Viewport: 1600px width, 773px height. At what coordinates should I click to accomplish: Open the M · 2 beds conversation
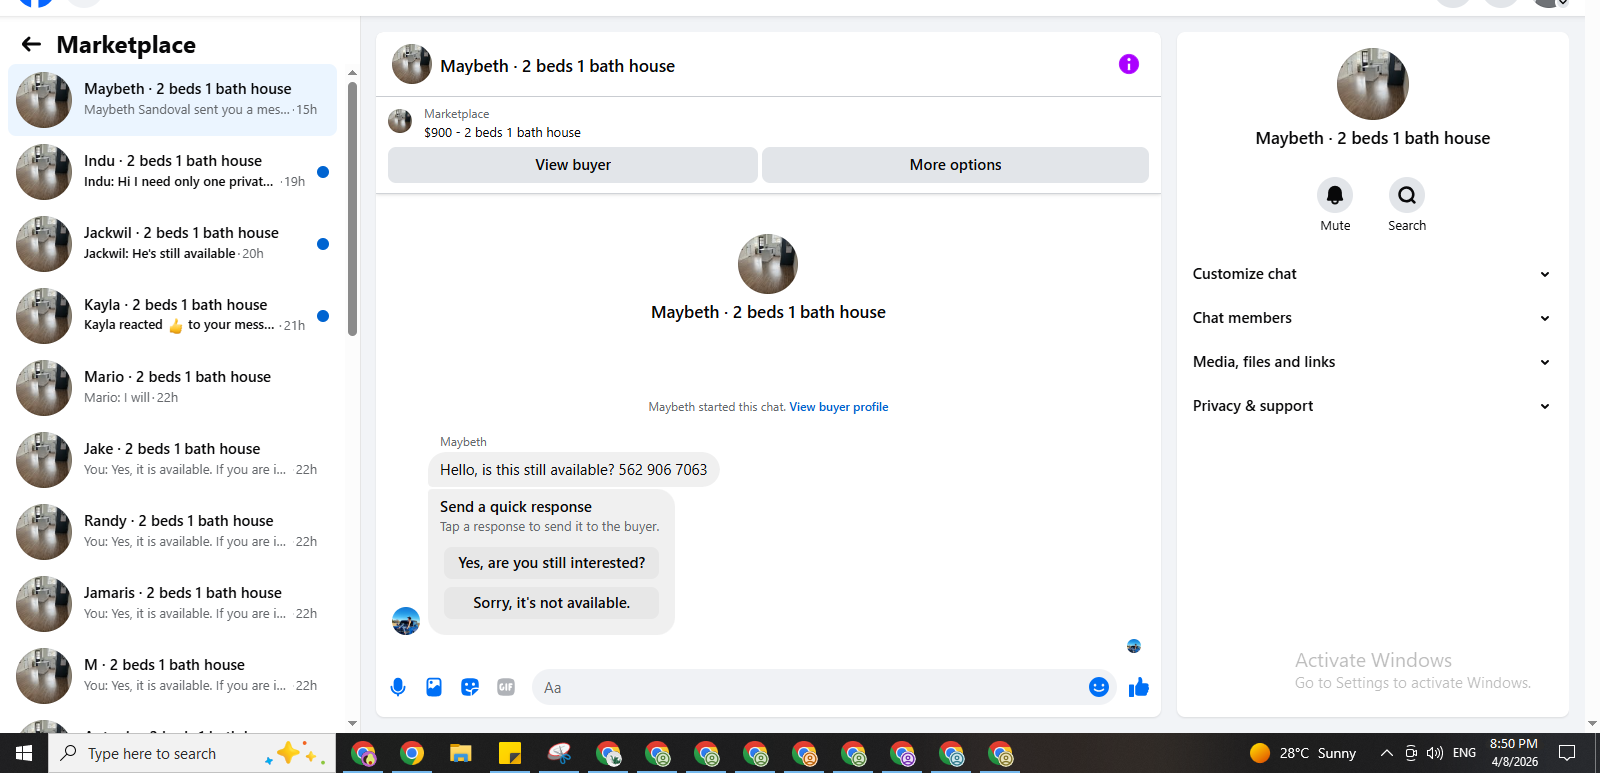point(172,676)
